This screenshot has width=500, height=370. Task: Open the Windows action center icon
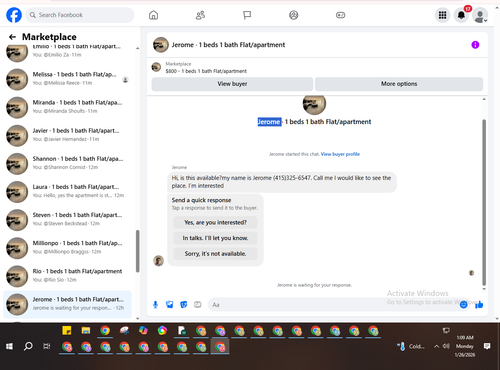487,346
